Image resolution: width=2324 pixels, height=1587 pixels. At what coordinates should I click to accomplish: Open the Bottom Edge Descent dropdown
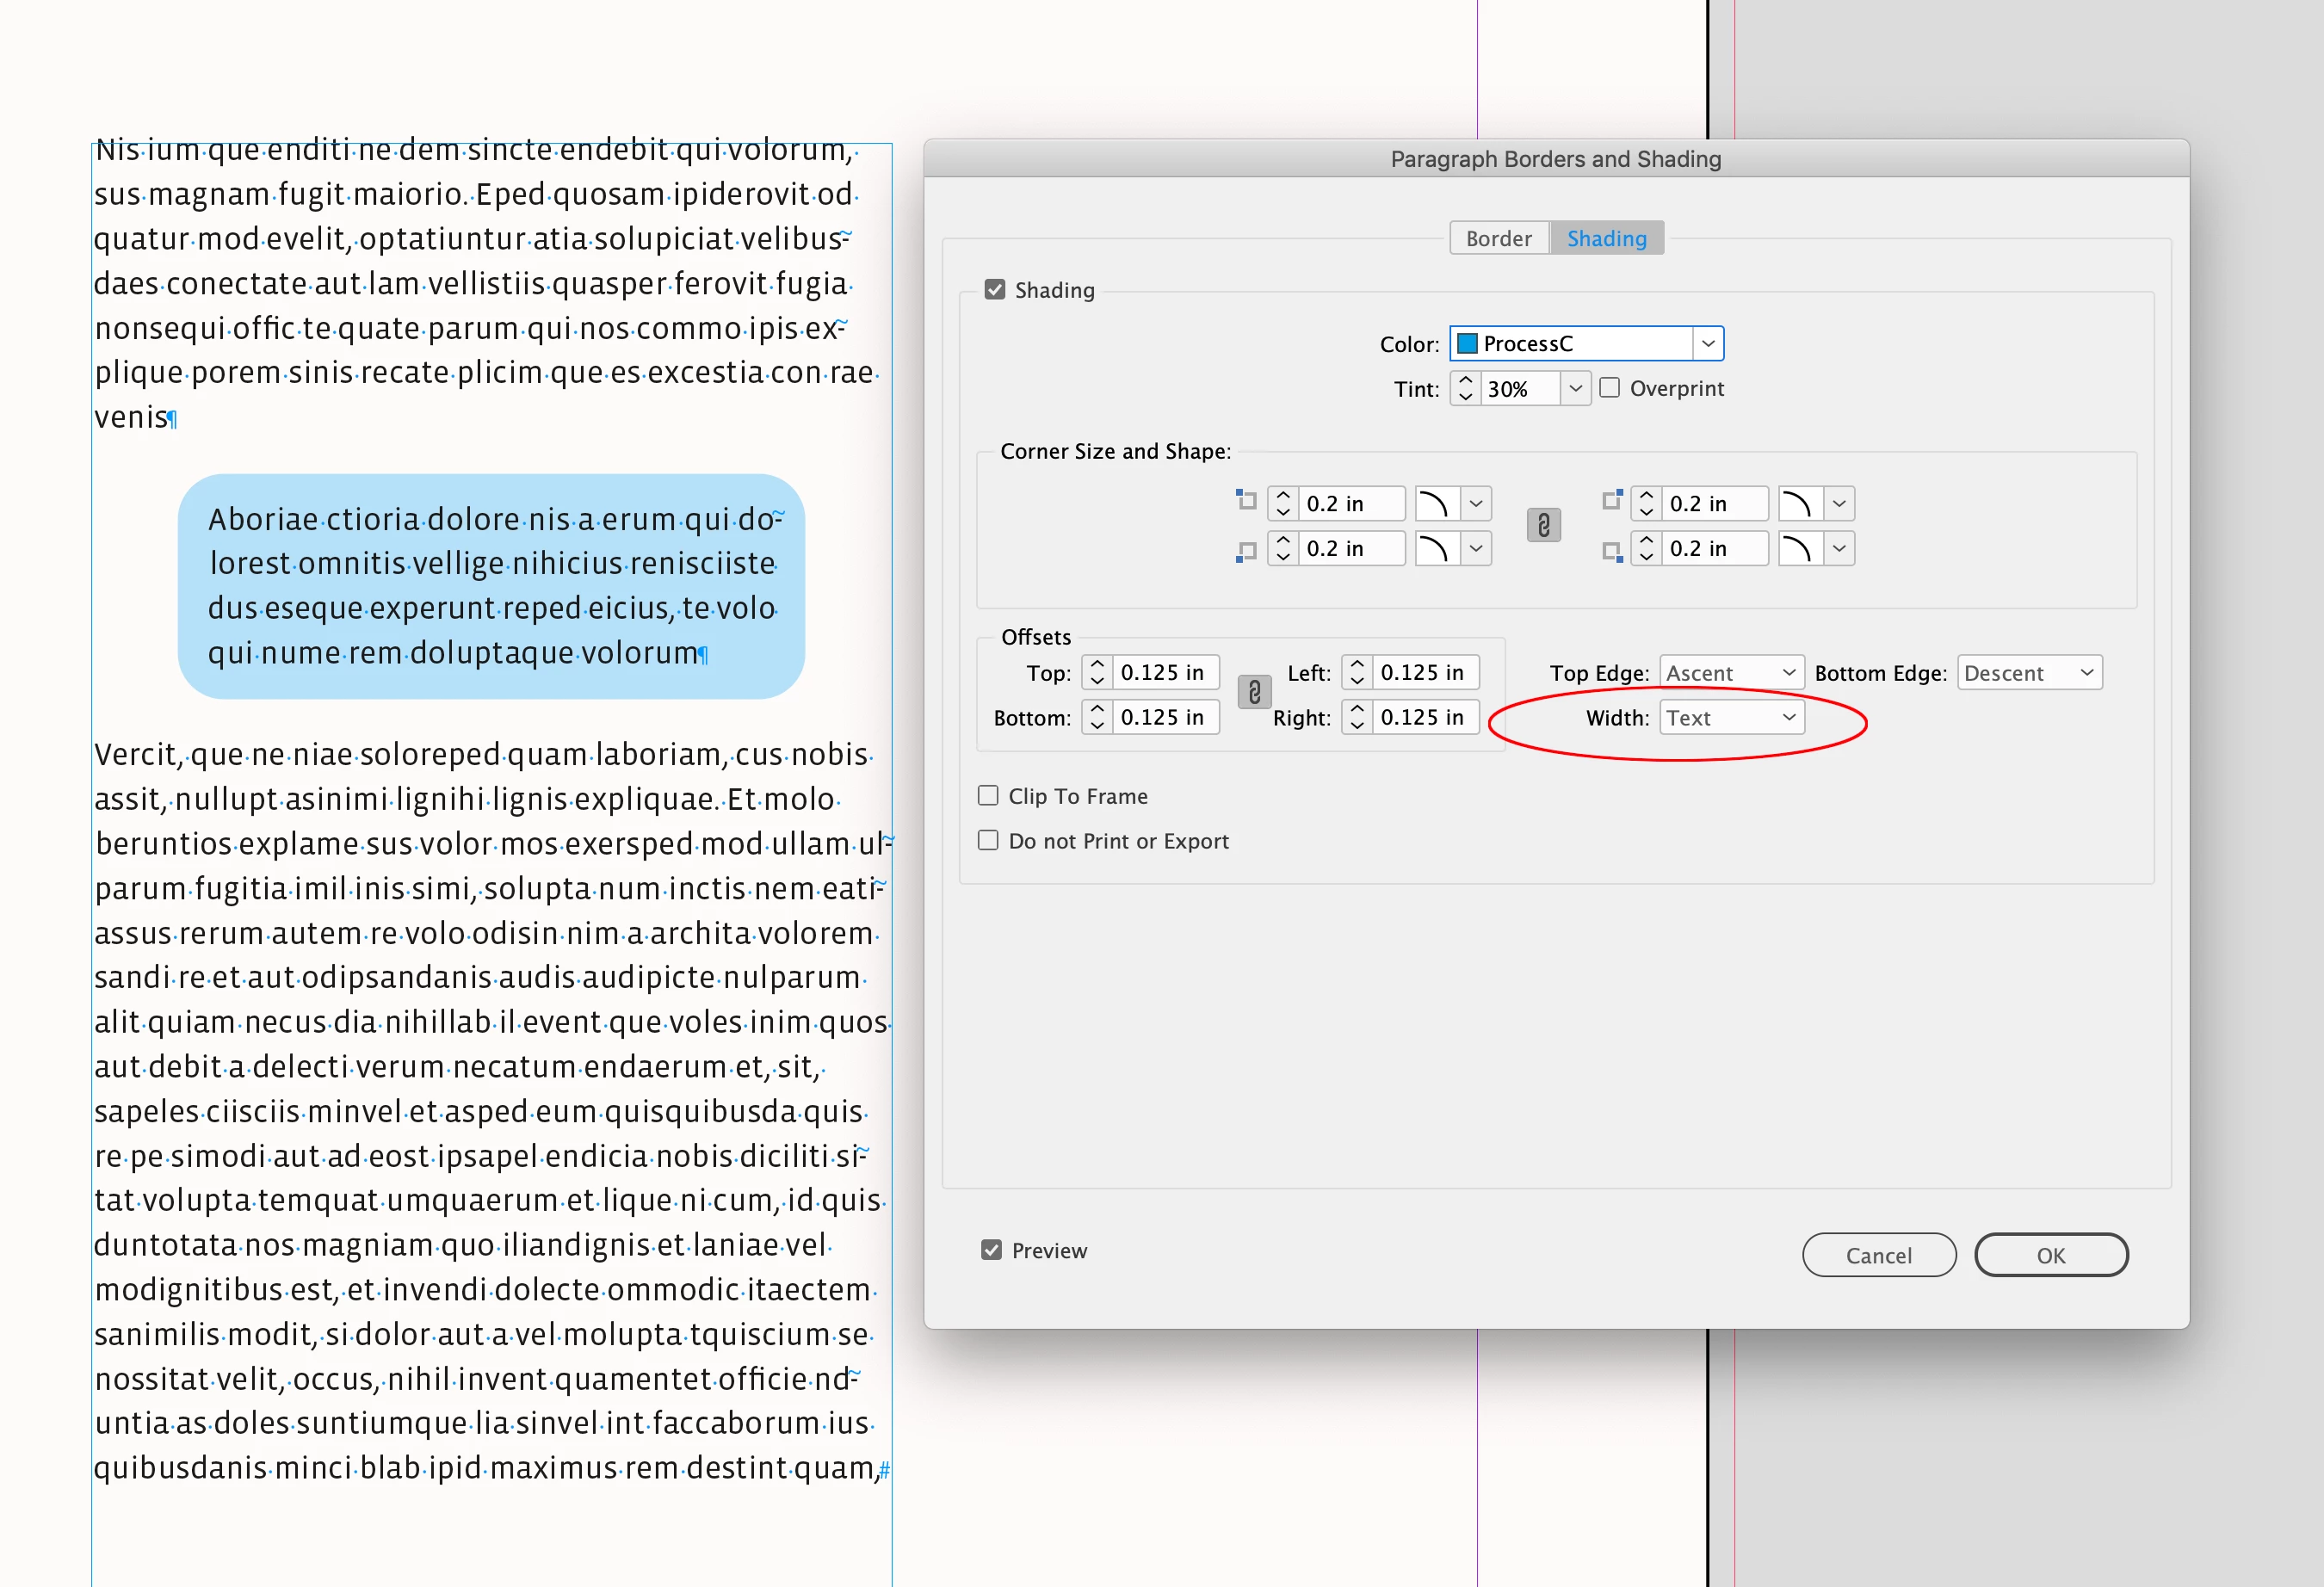(x=2029, y=673)
